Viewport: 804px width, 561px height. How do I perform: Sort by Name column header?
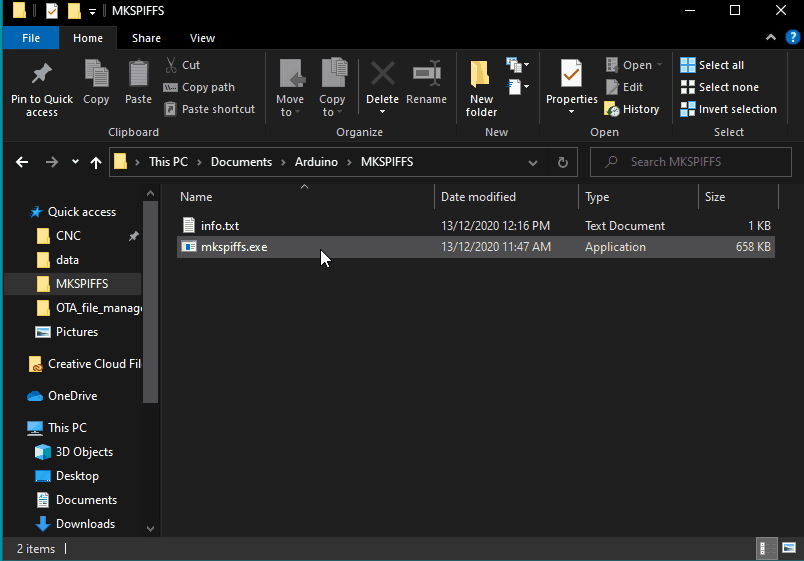(x=196, y=197)
